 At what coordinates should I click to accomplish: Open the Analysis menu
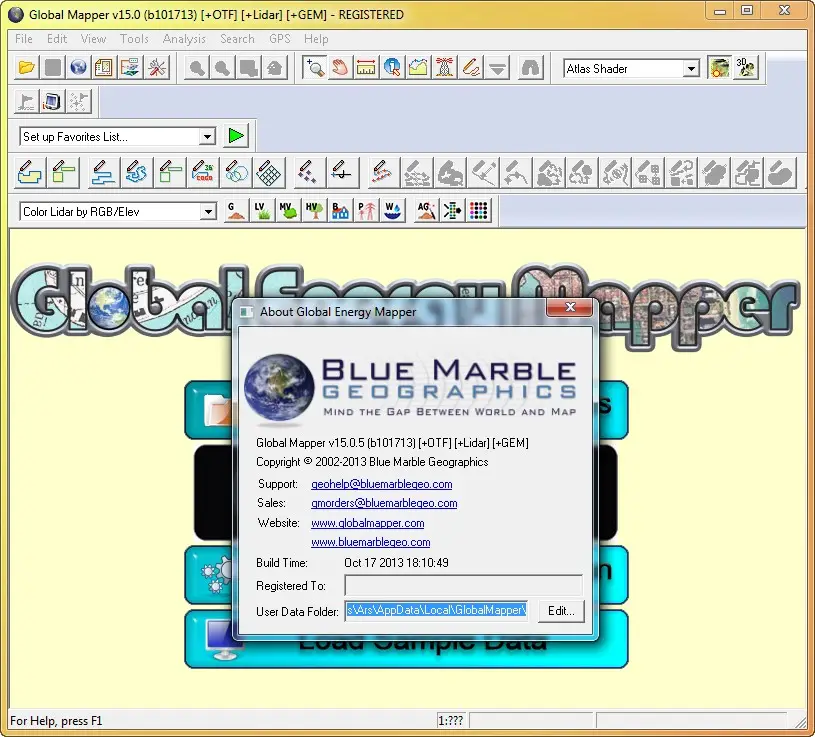(184, 39)
